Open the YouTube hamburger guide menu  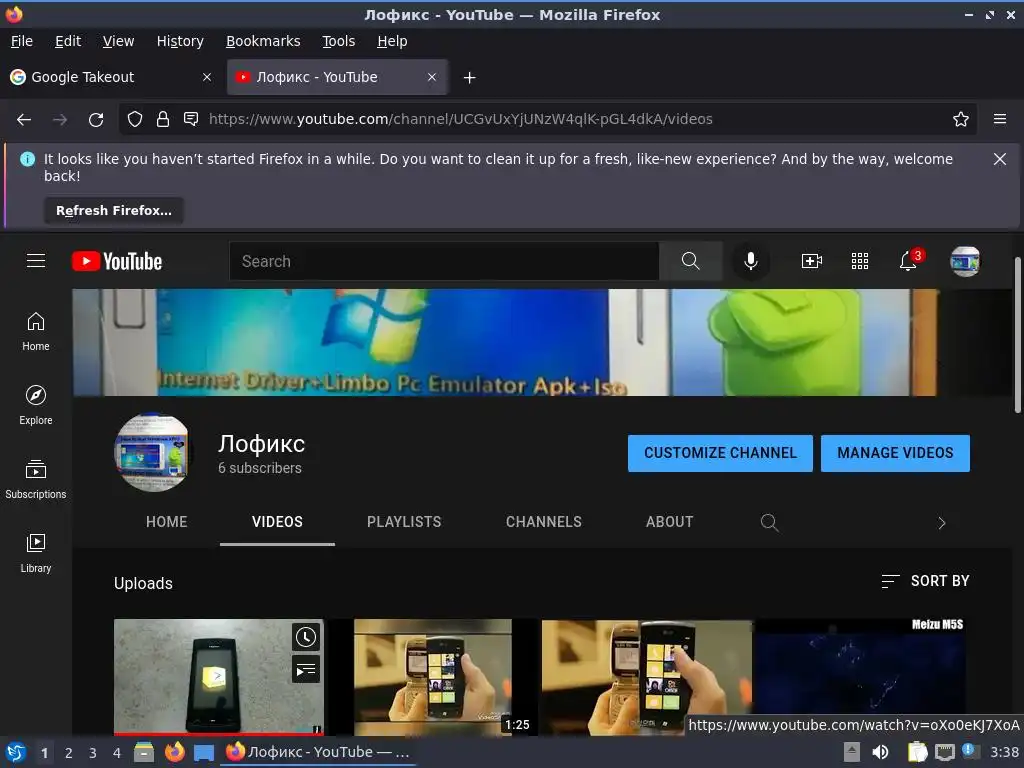(36, 261)
